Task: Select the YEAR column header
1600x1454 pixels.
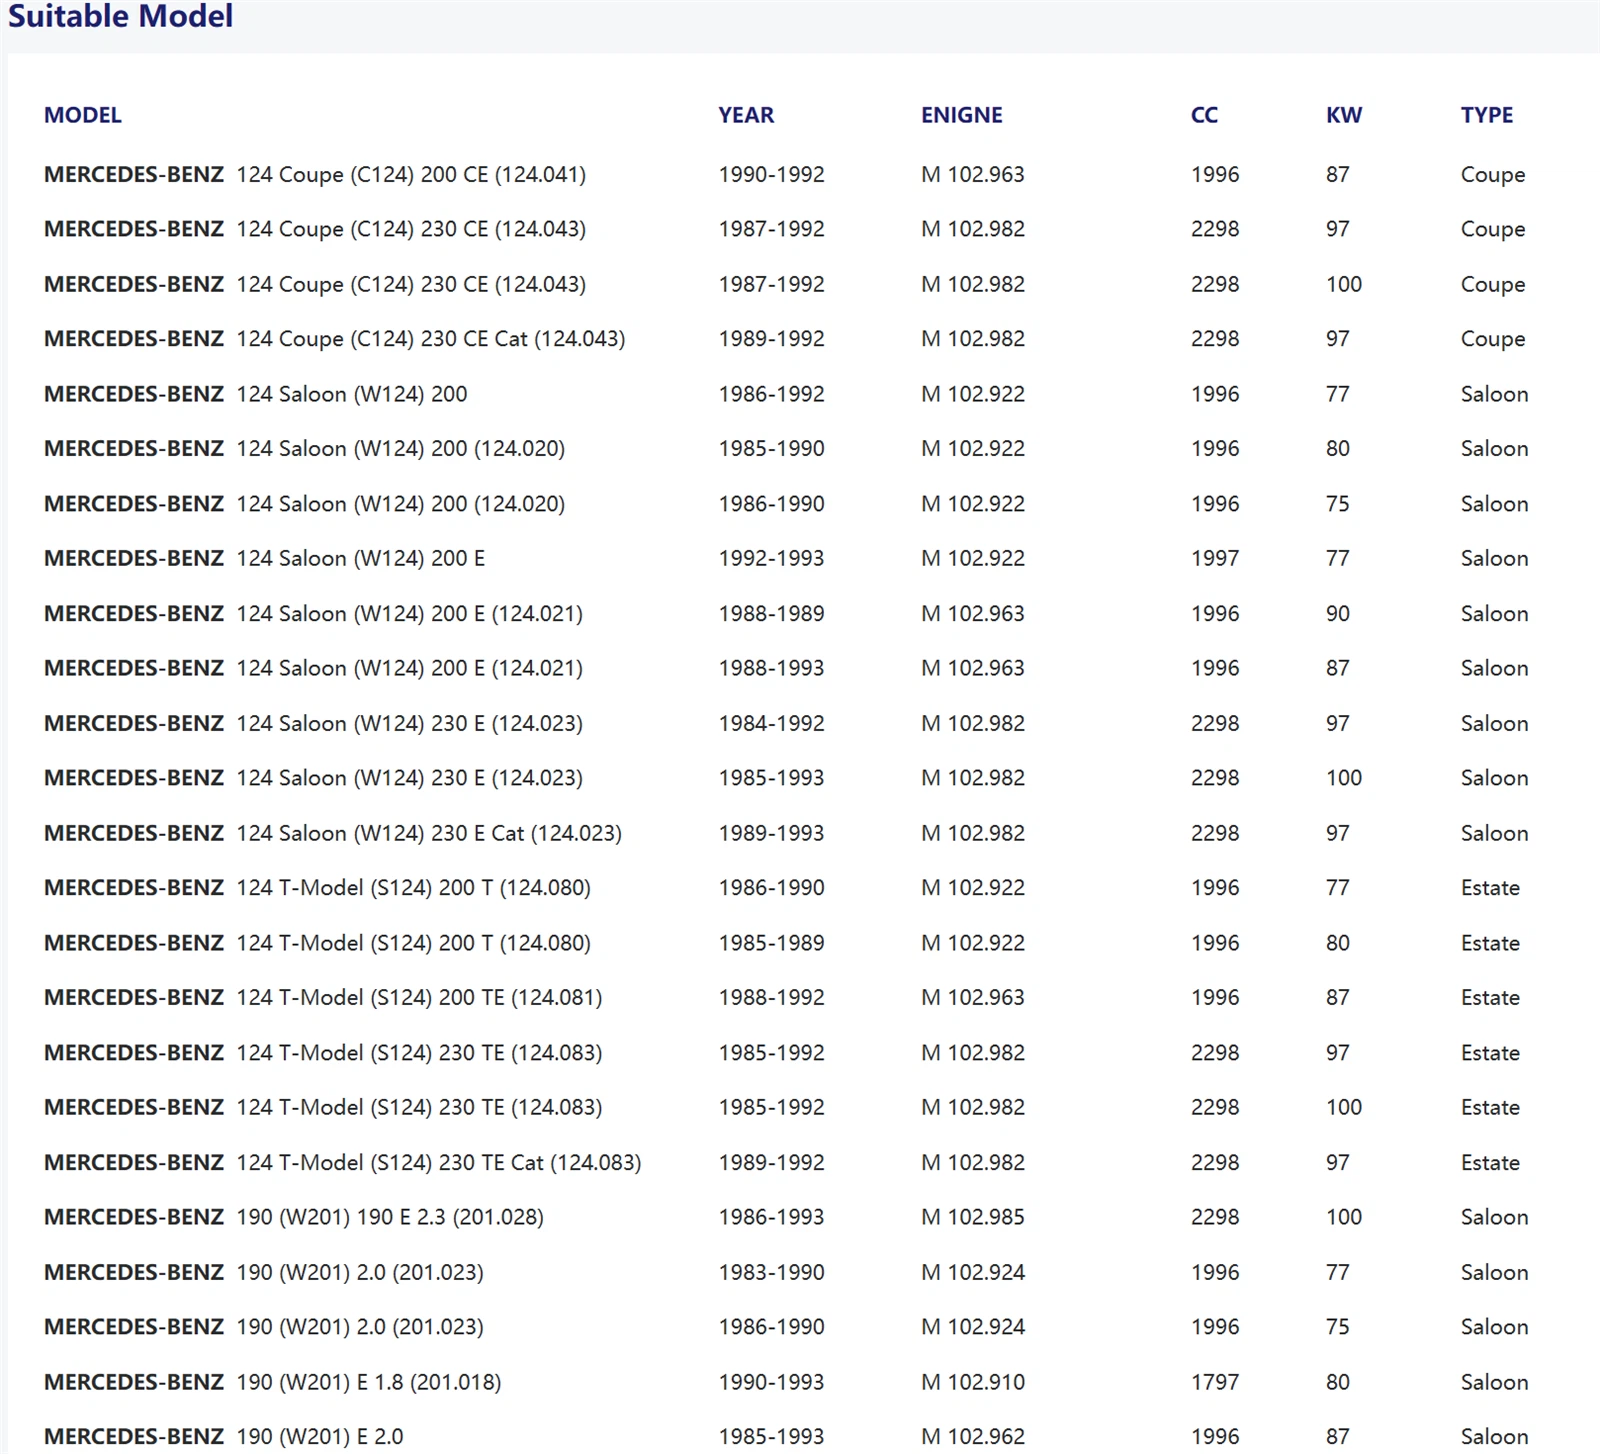Action: click(x=746, y=115)
